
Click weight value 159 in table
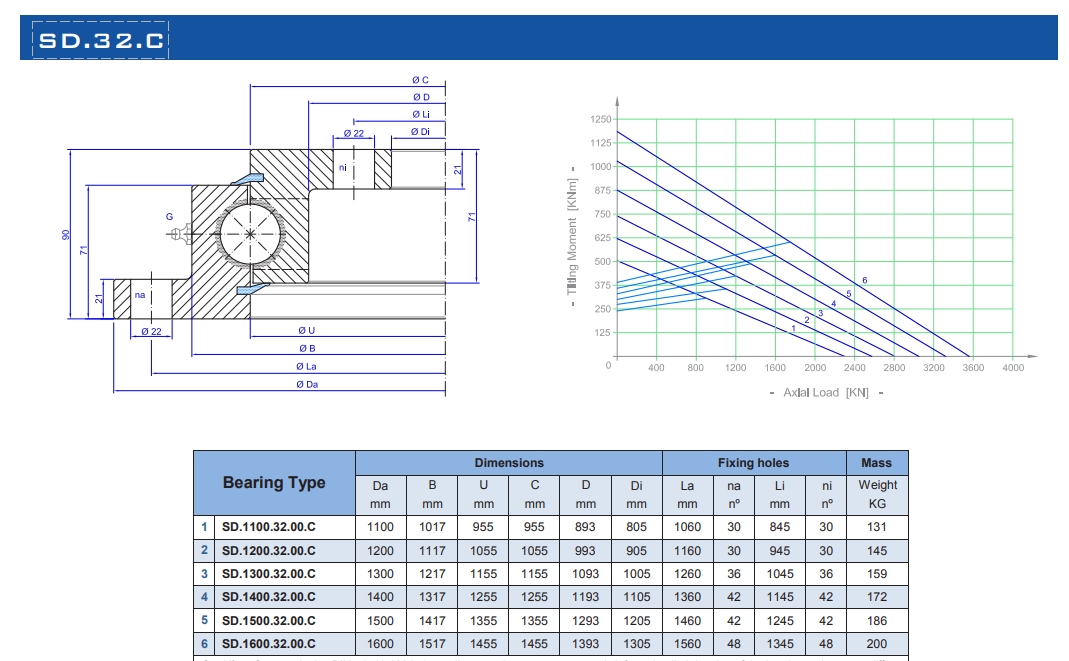click(877, 574)
